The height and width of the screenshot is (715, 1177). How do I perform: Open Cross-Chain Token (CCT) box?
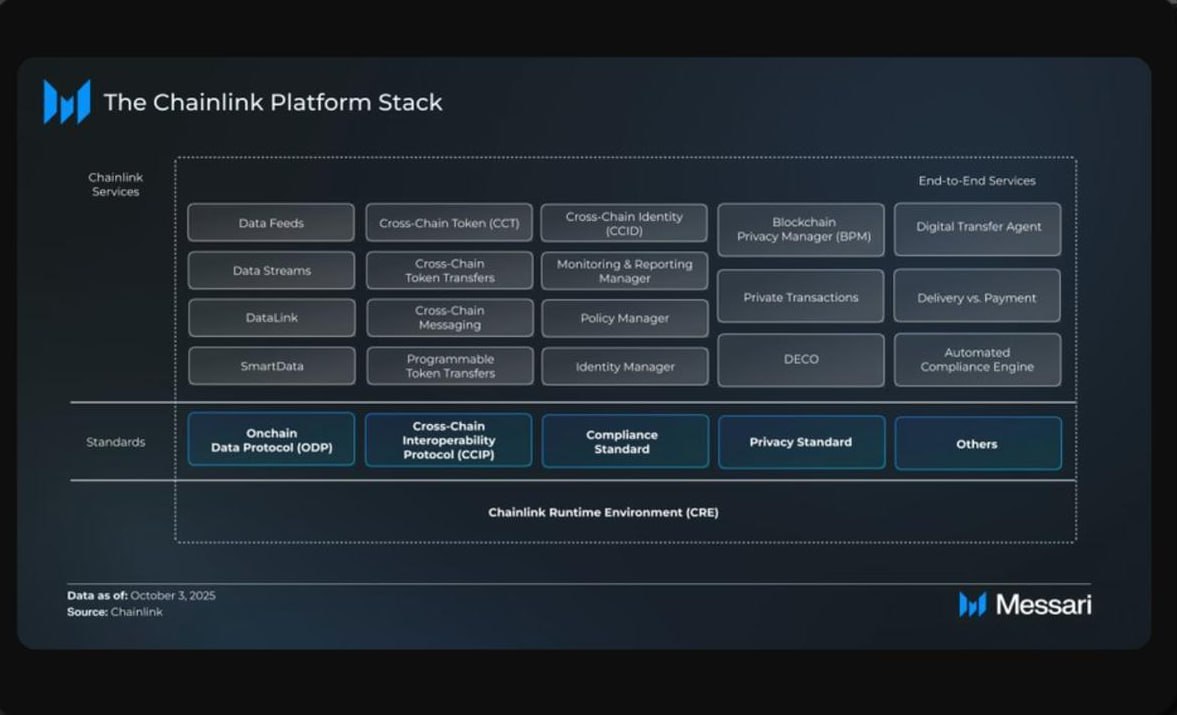[449, 223]
